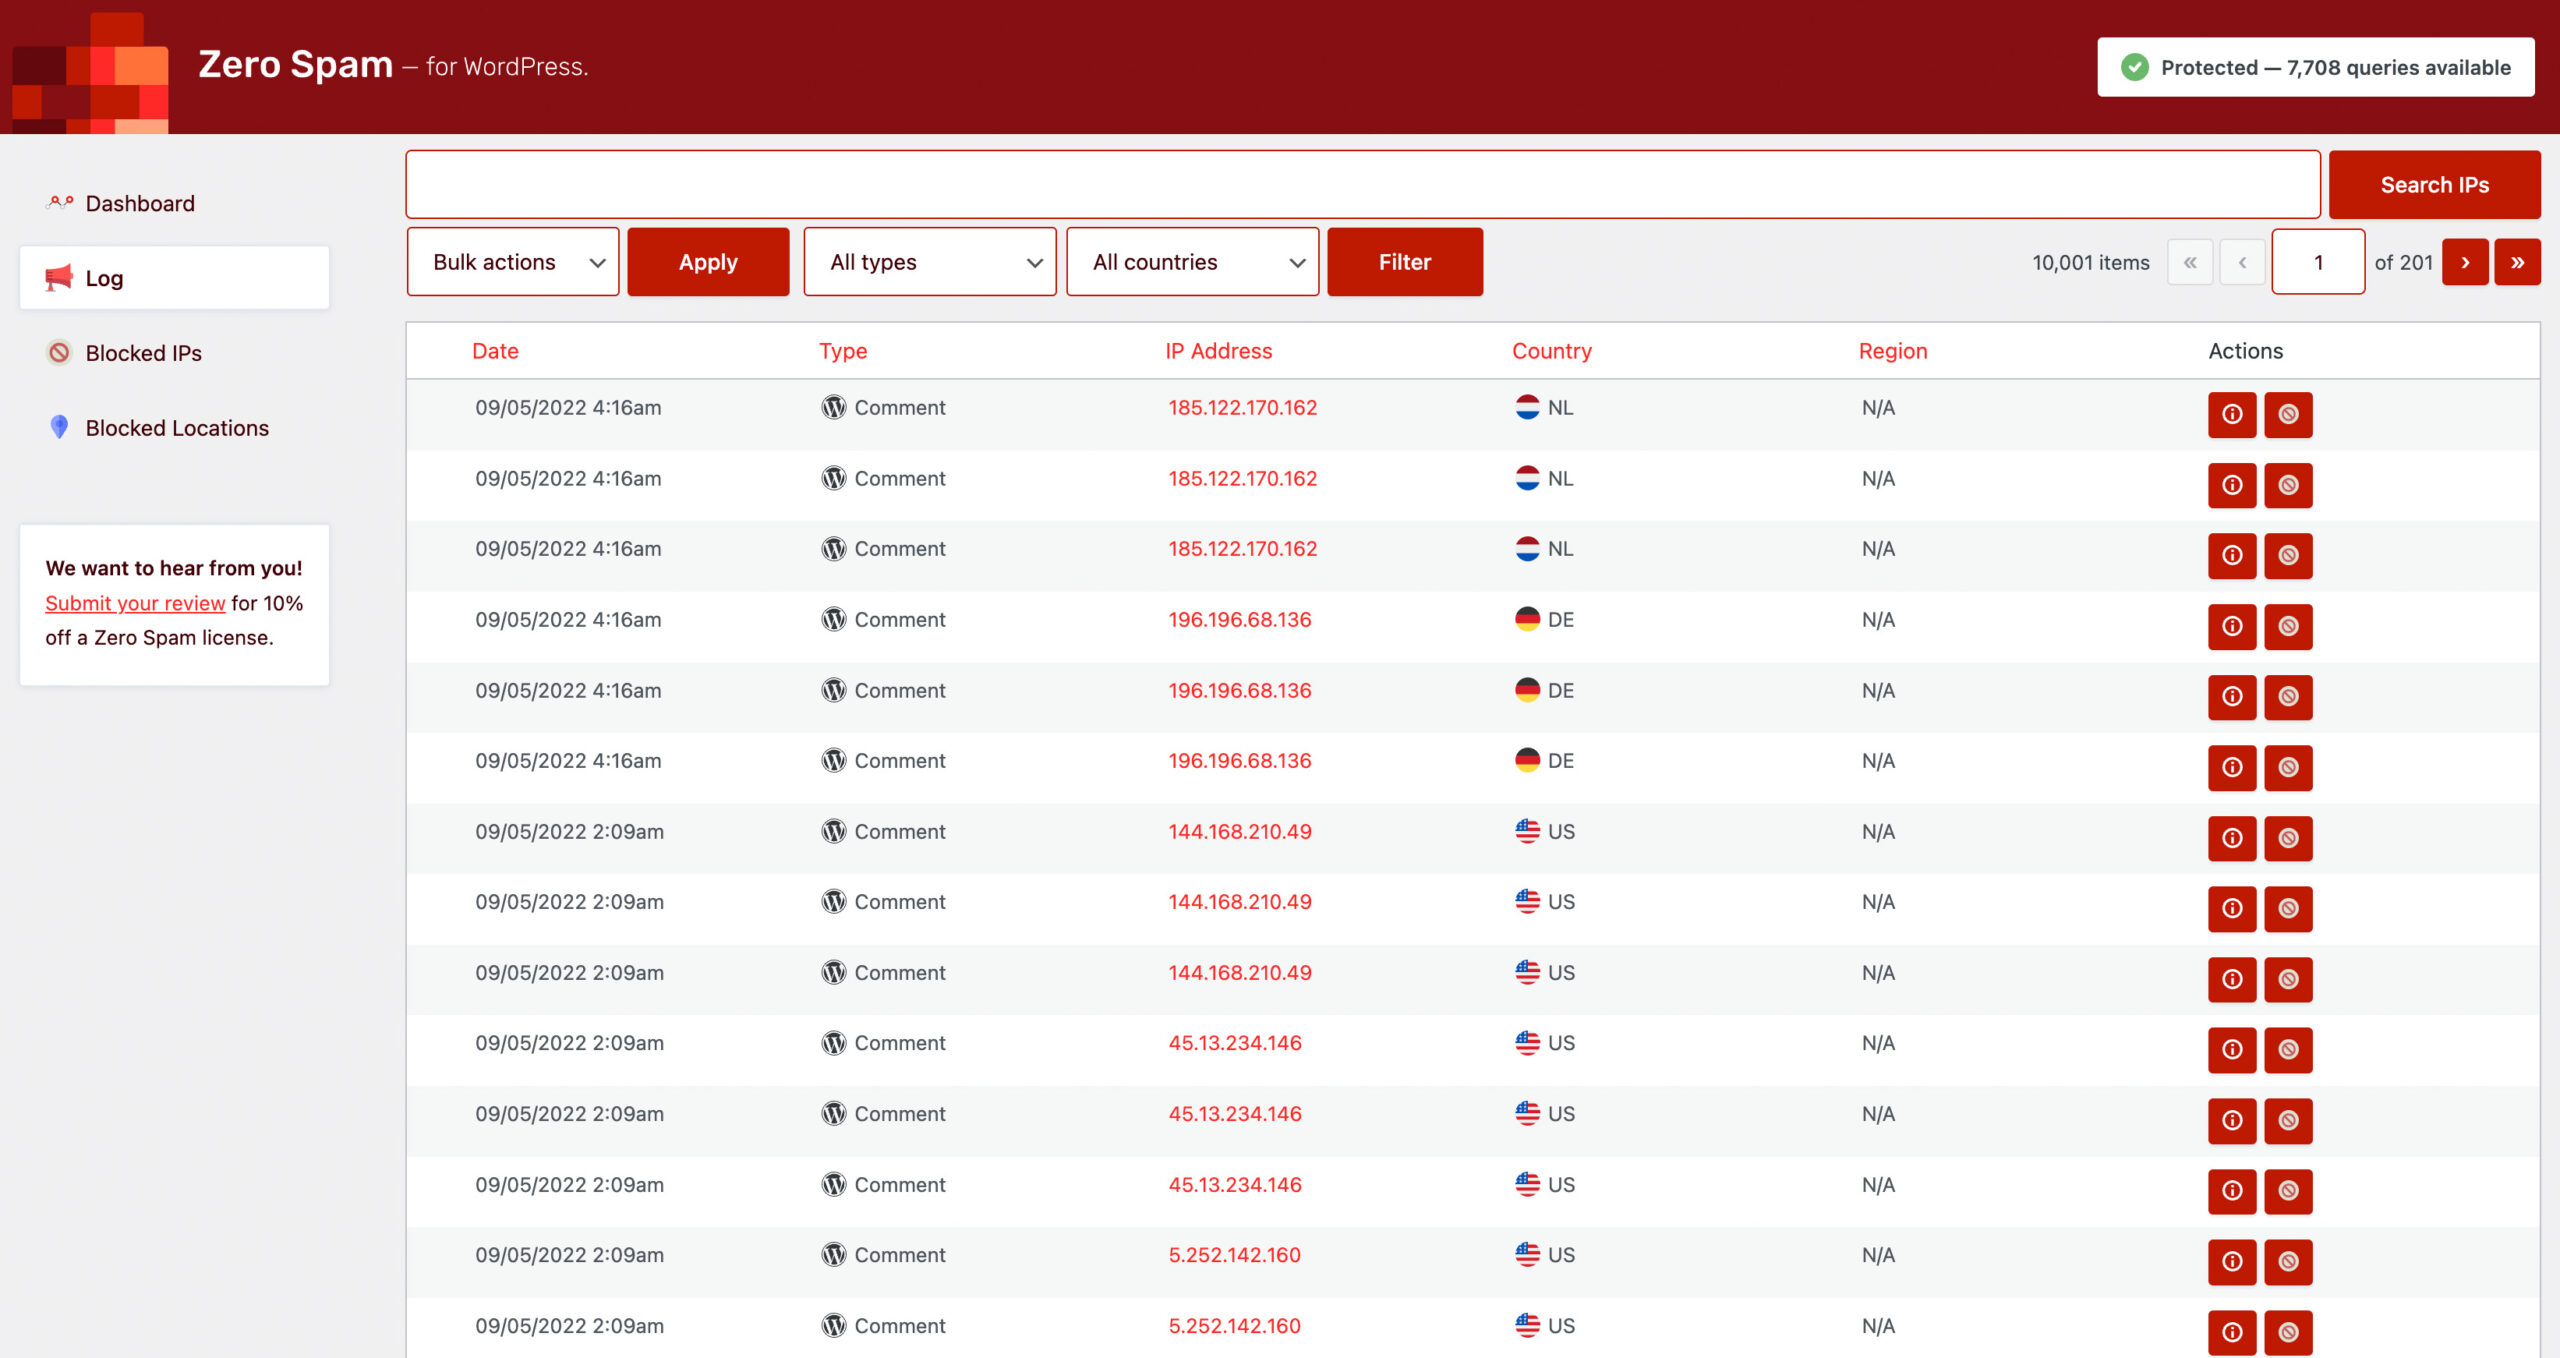2560x1358 pixels.
Task: Open info for third 45.13.234.146 row
Action: (x=2232, y=1190)
